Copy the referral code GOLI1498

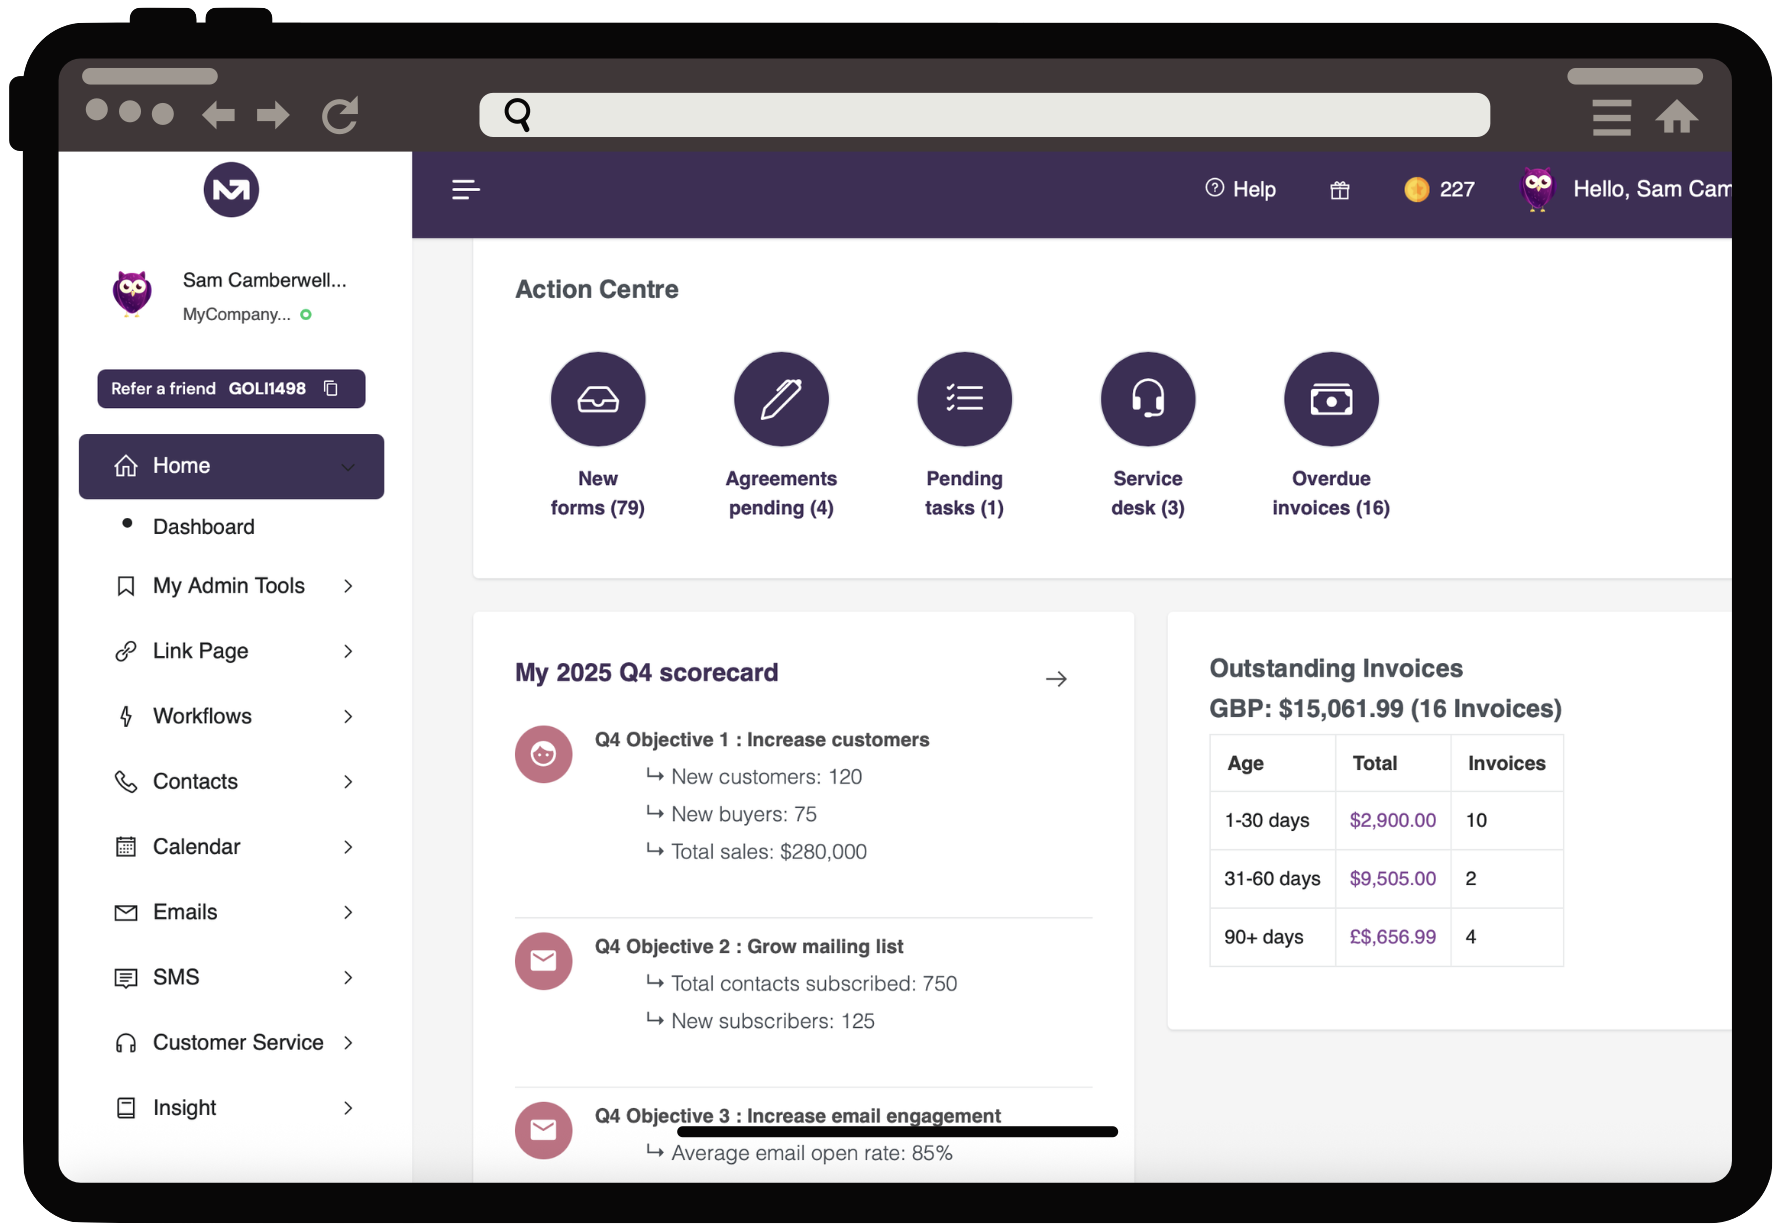pyautogui.click(x=330, y=389)
